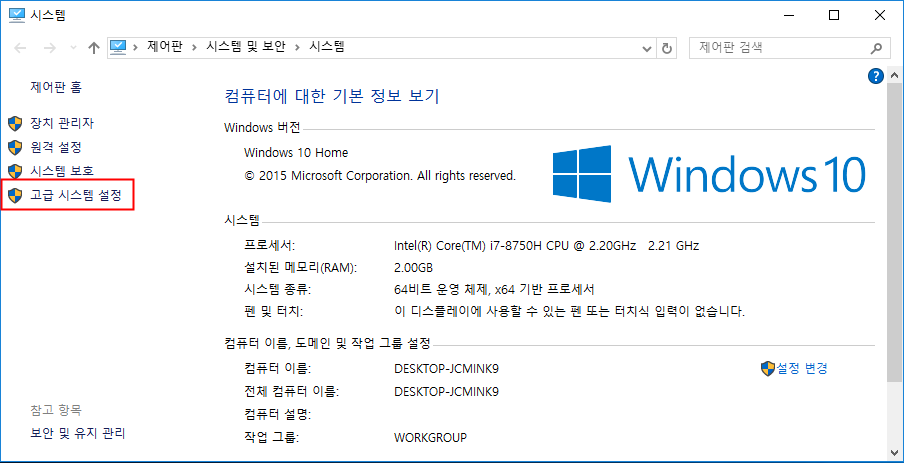Click the forward navigation arrow
Screen dimensions: 904x463
point(50,48)
